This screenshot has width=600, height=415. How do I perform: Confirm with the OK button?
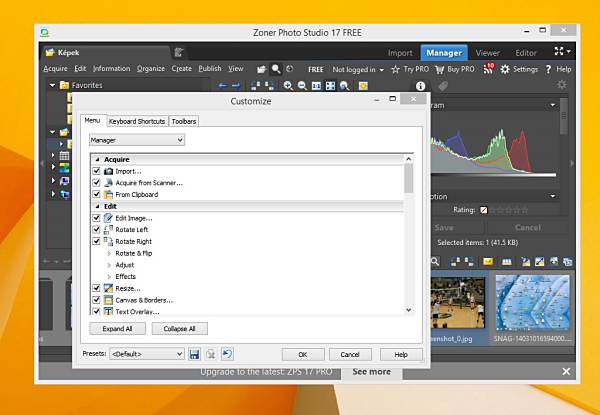click(303, 355)
